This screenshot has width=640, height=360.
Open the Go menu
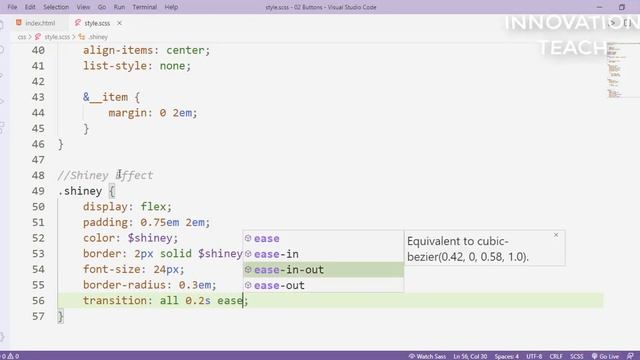tap(102, 7)
